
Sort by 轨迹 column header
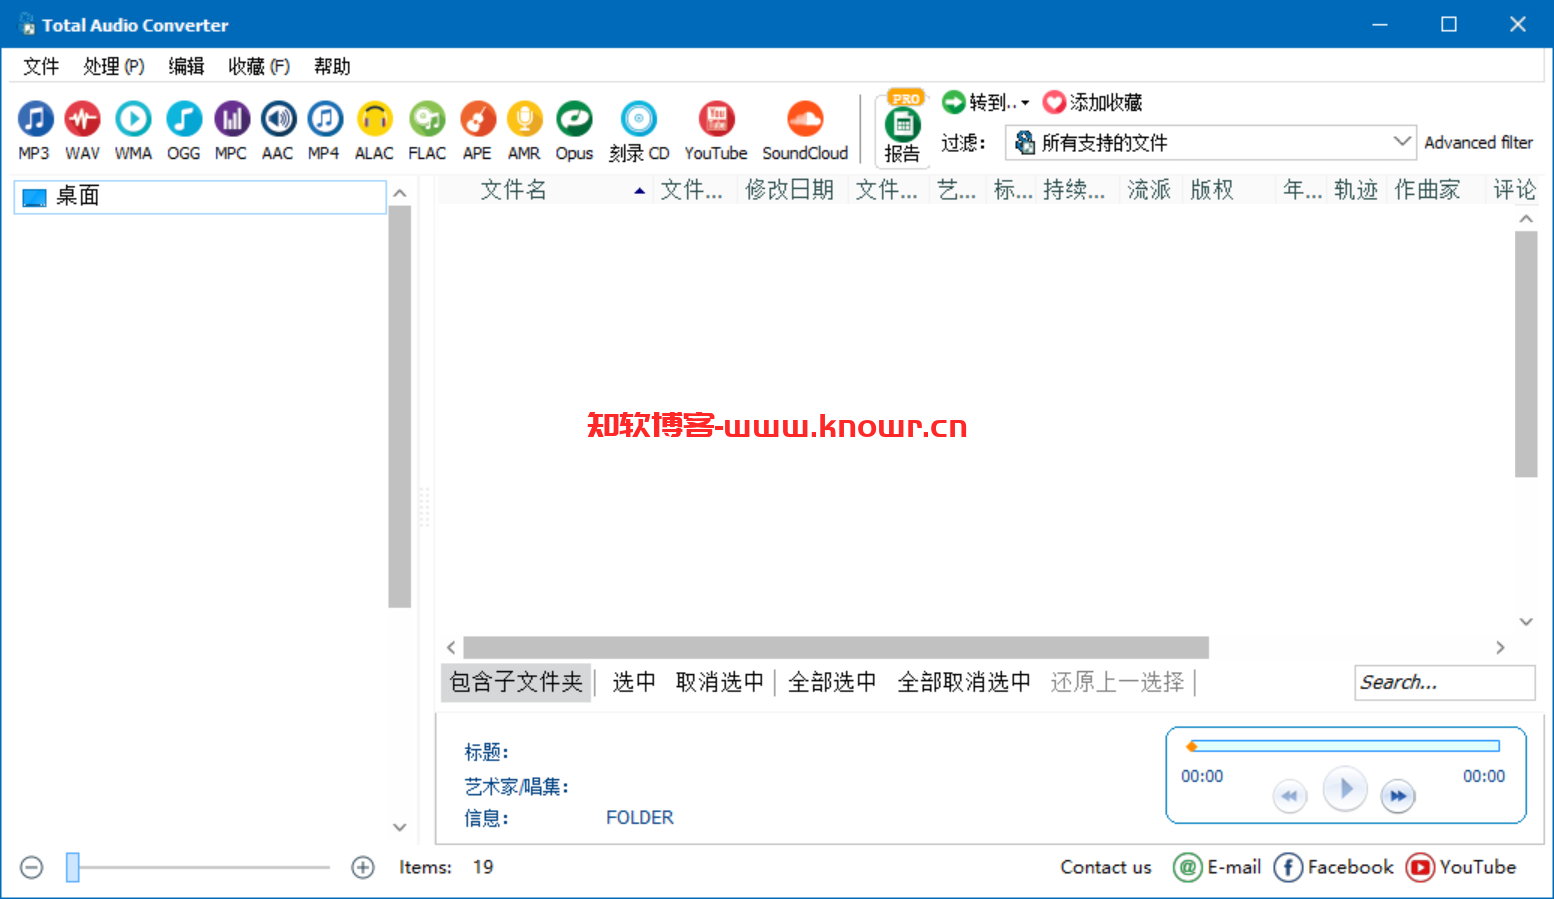pos(1356,190)
